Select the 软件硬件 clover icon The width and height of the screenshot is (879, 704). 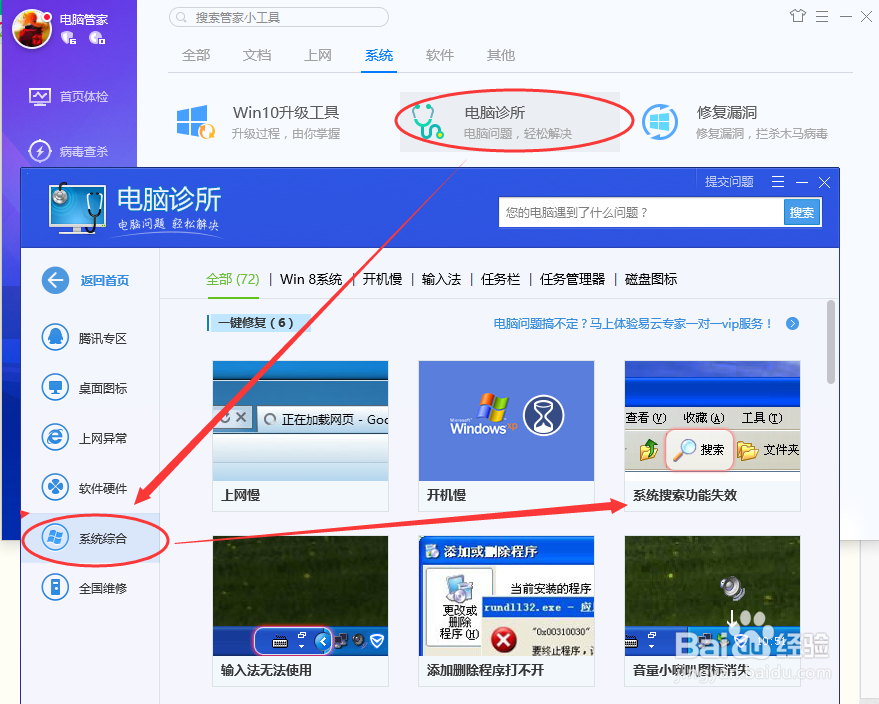(55, 487)
